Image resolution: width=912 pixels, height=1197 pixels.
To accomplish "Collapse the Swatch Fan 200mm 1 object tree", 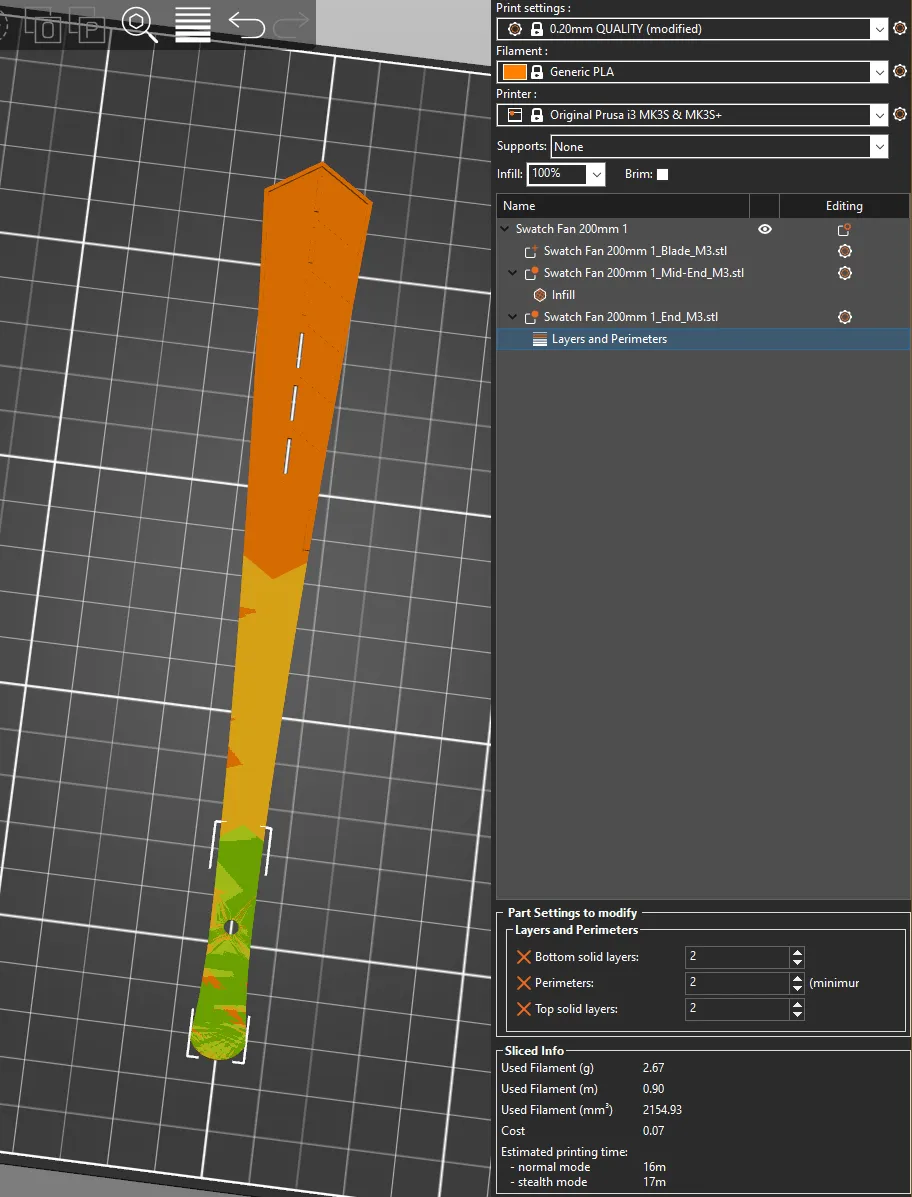I will 505,229.
